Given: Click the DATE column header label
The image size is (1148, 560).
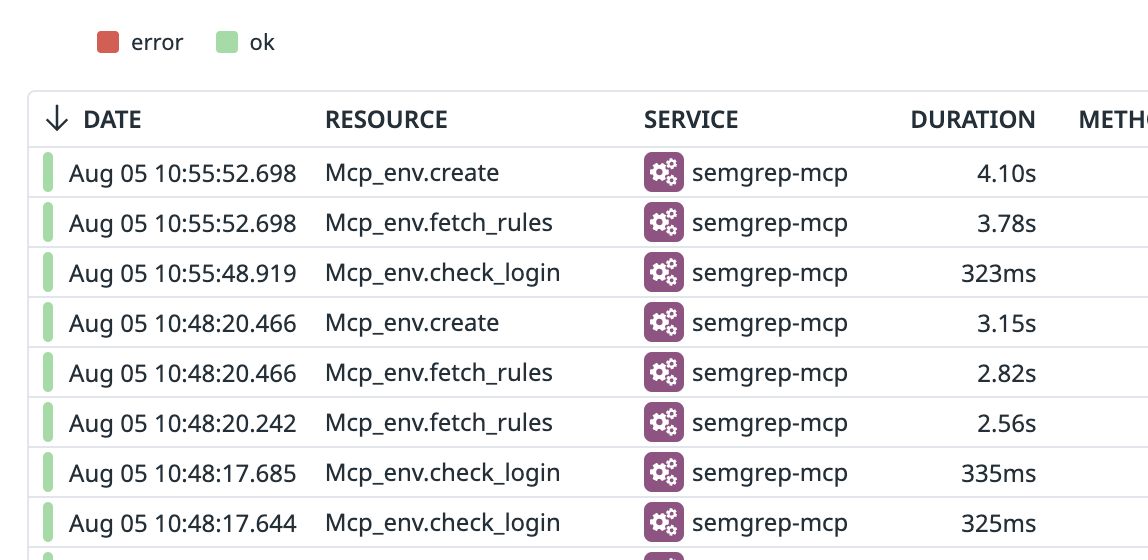Looking at the screenshot, I should click(112, 120).
